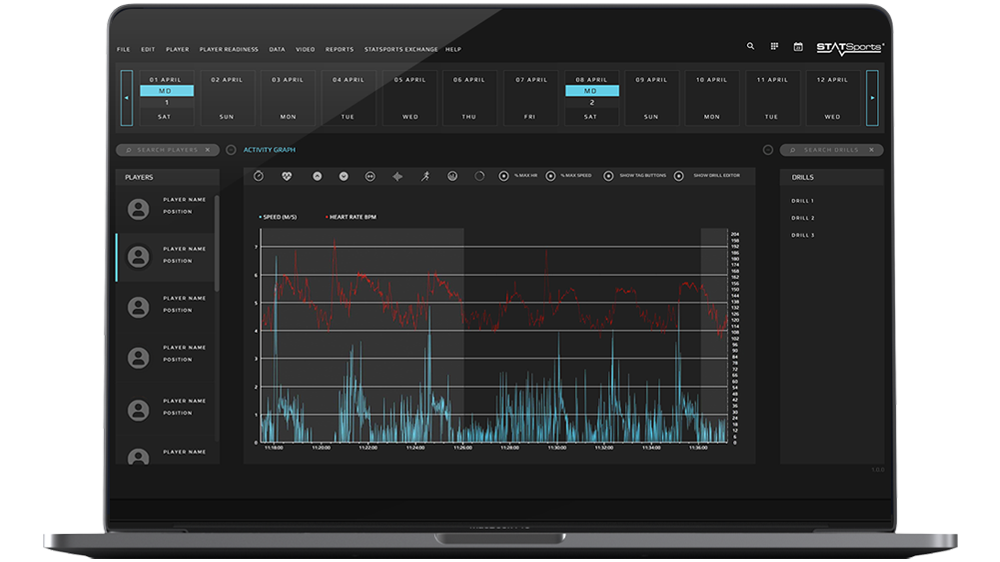Open the Player Readiness menu
This screenshot has height=562, width=1000.
tap(228, 49)
